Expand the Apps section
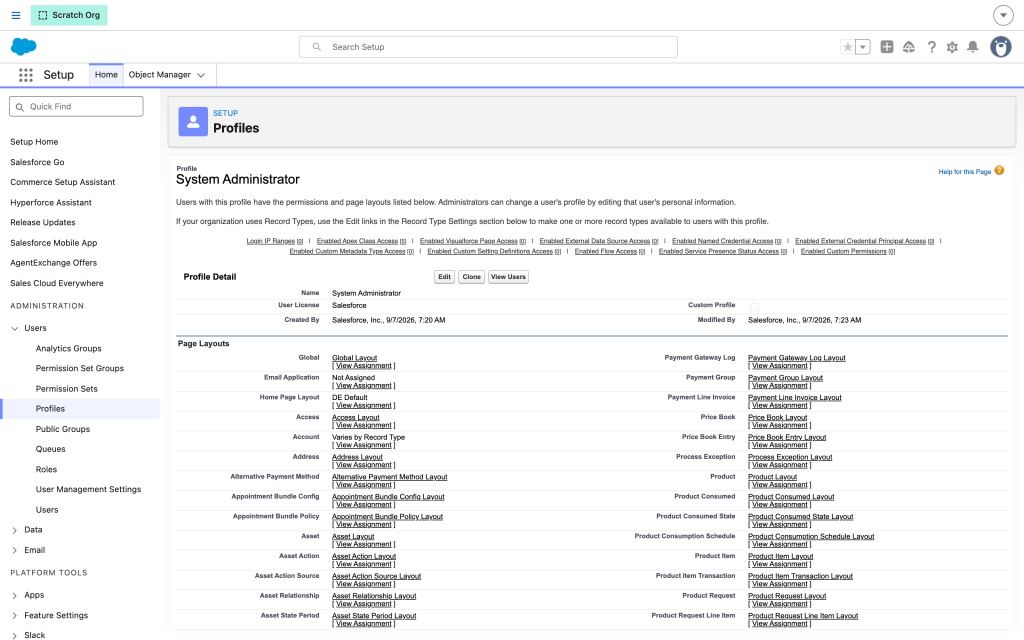Image resolution: width=1024 pixels, height=640 pixels. point(14,596)
